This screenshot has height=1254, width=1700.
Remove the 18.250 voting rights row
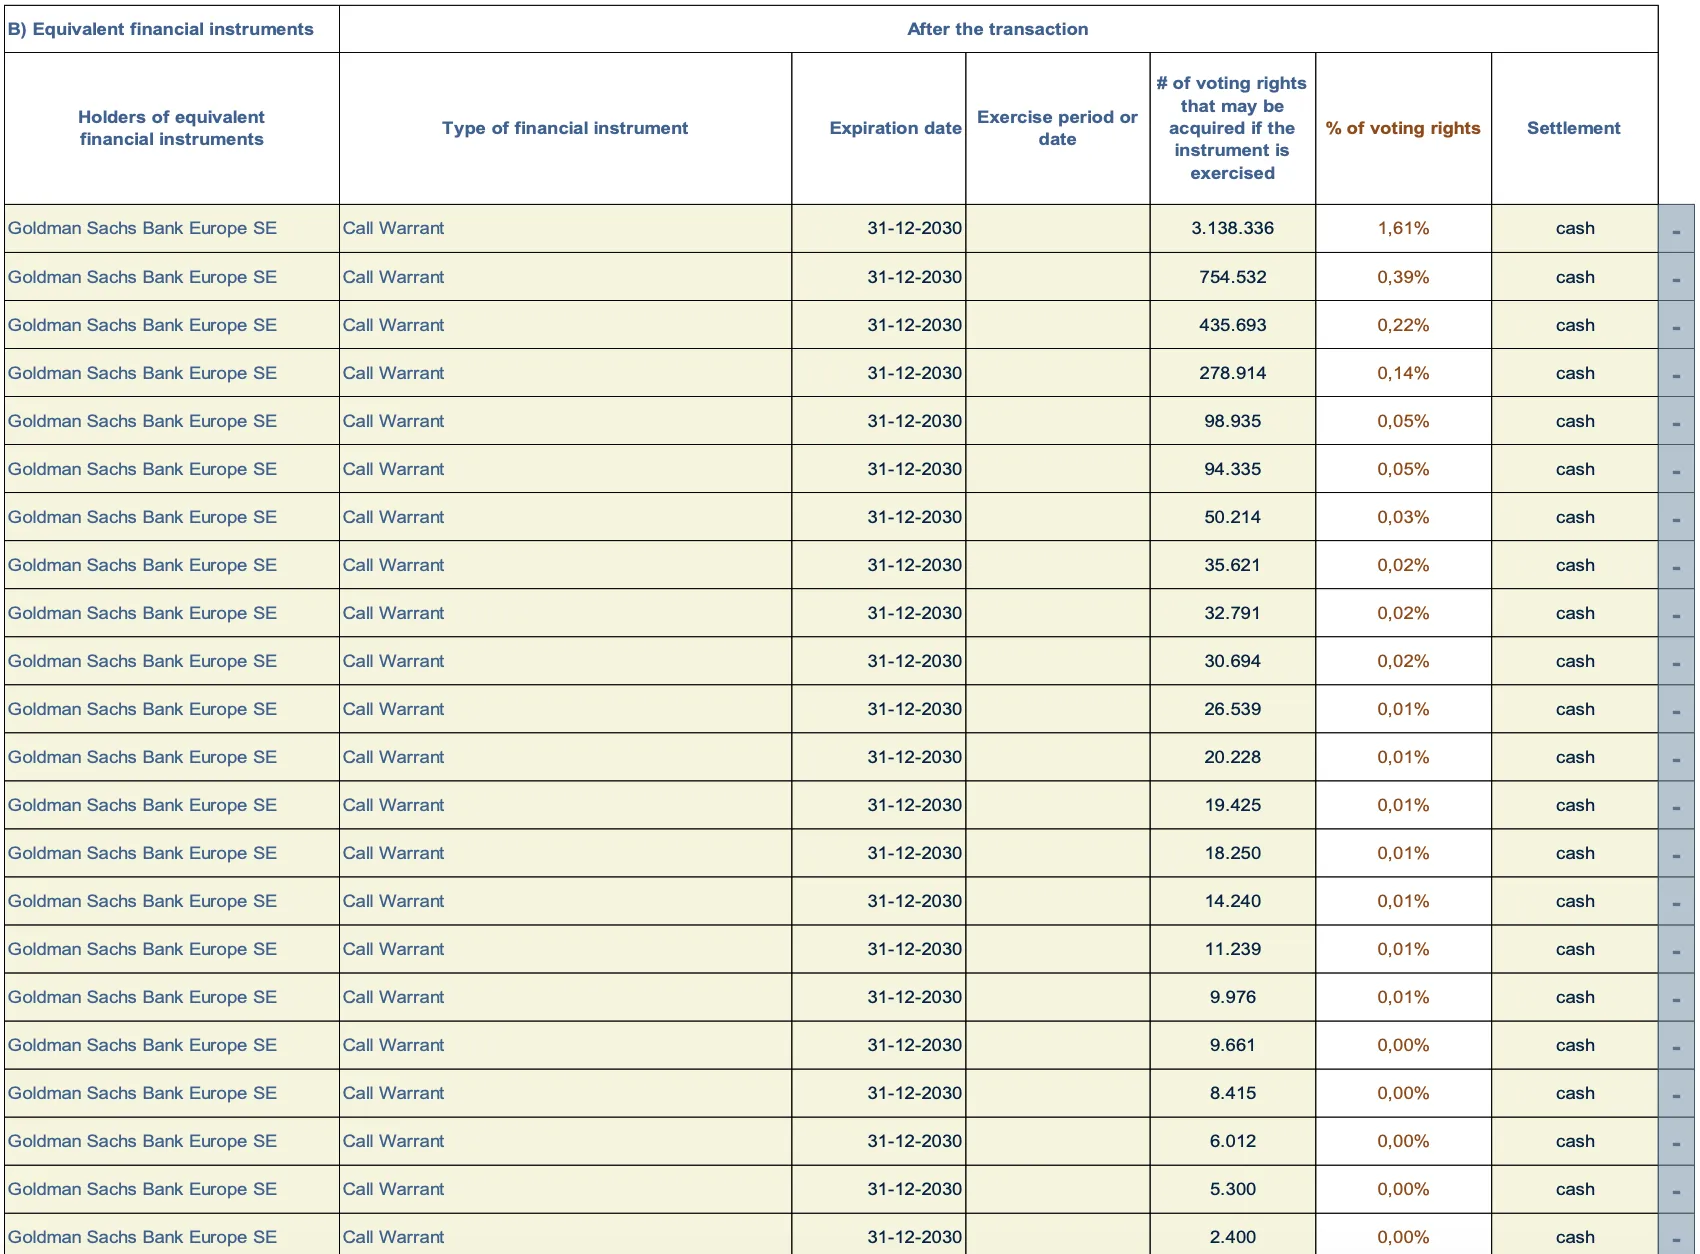click(1676, 853)
